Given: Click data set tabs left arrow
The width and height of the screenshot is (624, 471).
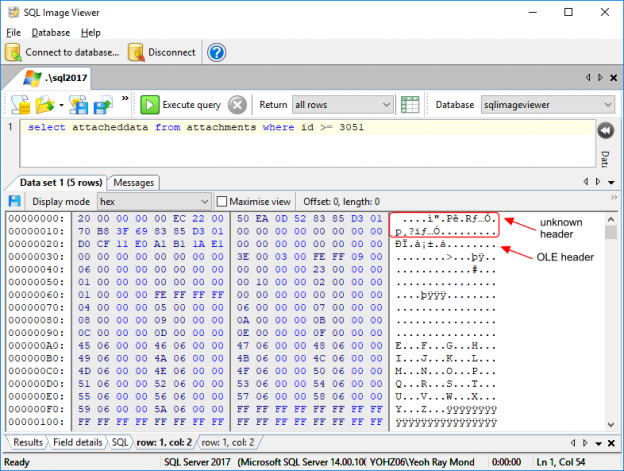Looking at the screenshot, I should pos(585,182).
